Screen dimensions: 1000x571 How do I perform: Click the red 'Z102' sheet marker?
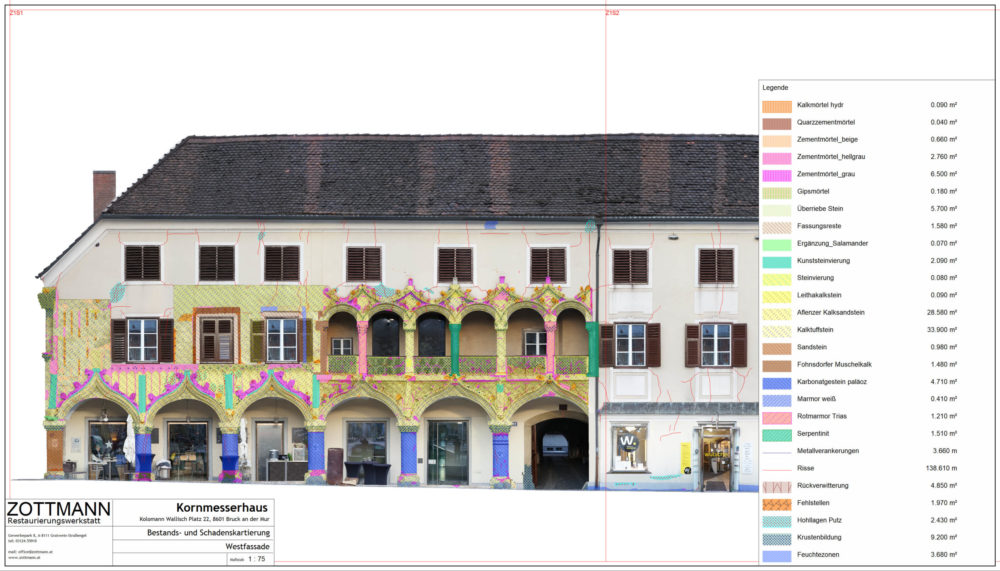(612, 13)
